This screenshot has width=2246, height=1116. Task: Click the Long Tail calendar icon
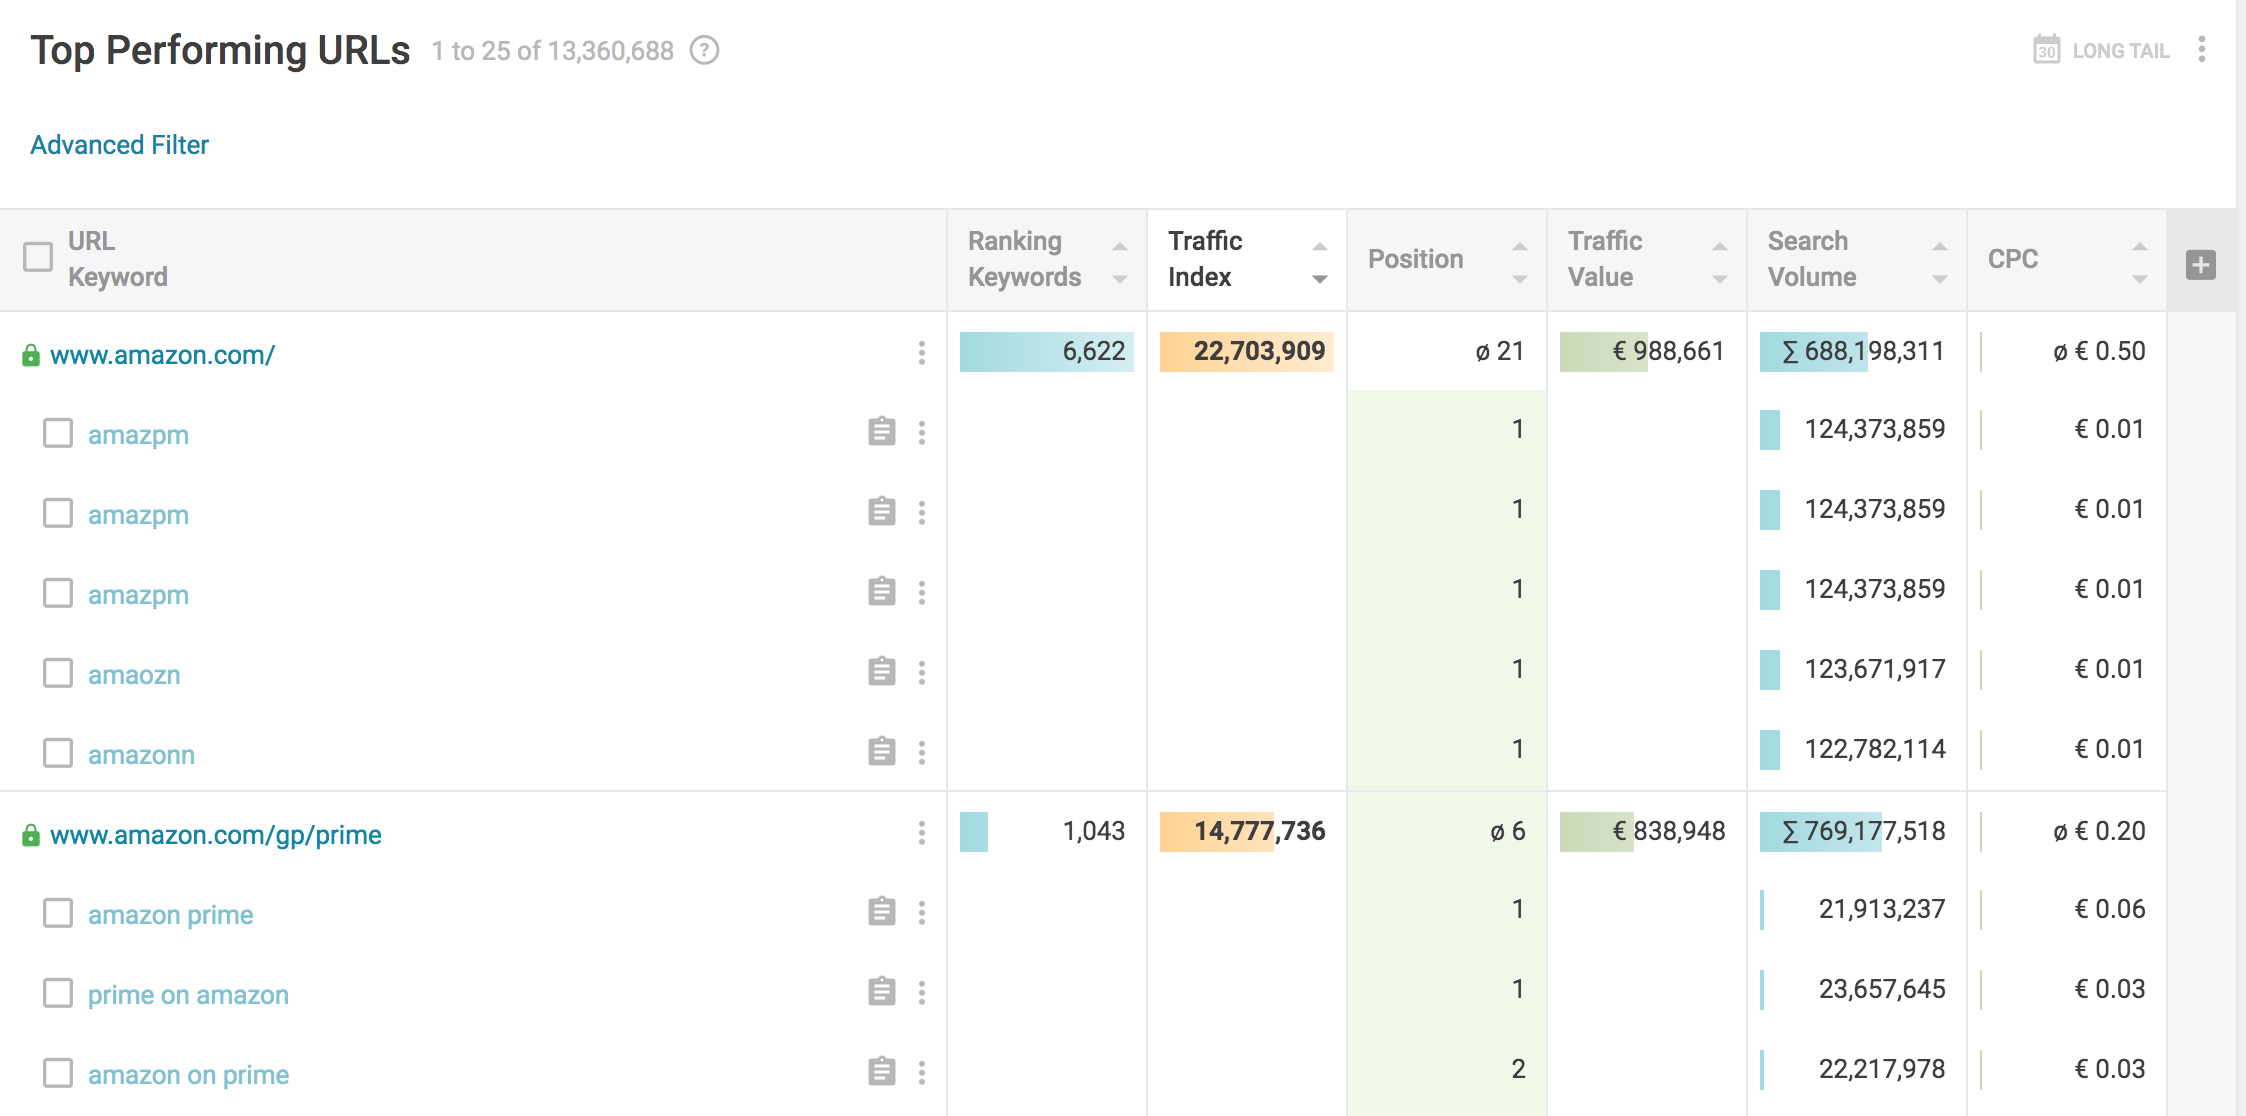click(x=2047, y=49)
